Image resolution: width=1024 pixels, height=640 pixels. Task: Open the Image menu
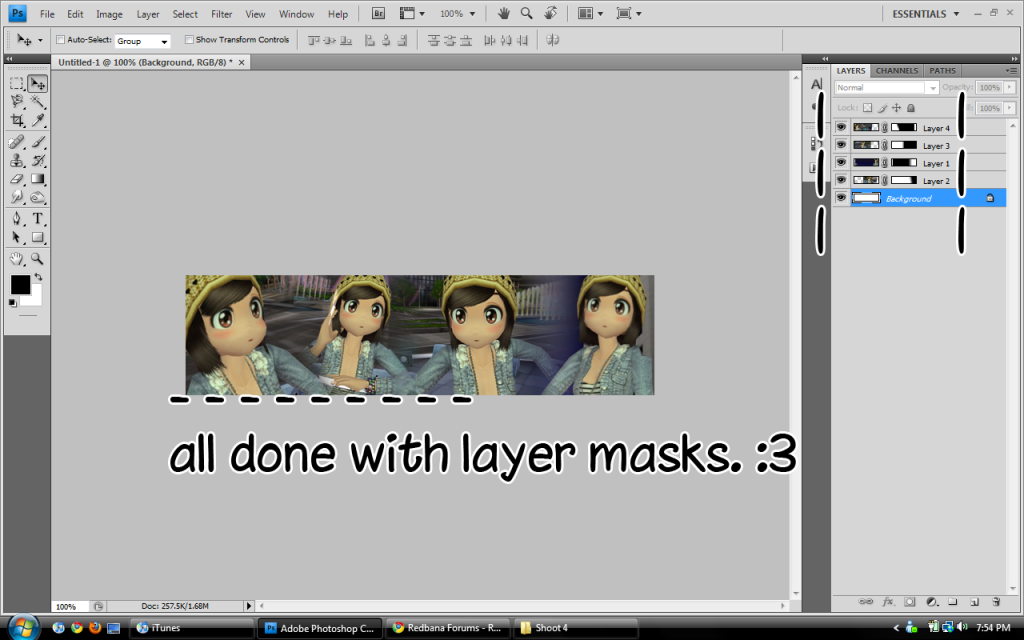click(109, 14)
